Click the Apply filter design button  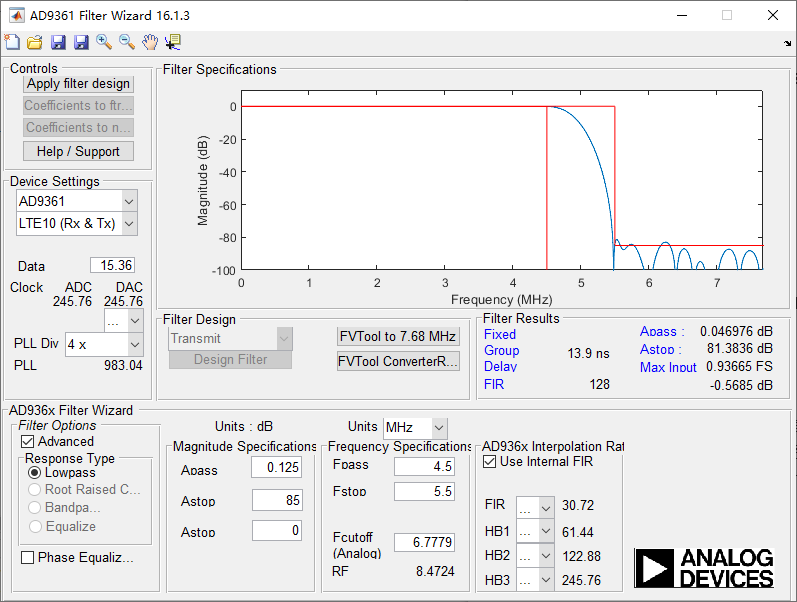click(x=78, y=84)
